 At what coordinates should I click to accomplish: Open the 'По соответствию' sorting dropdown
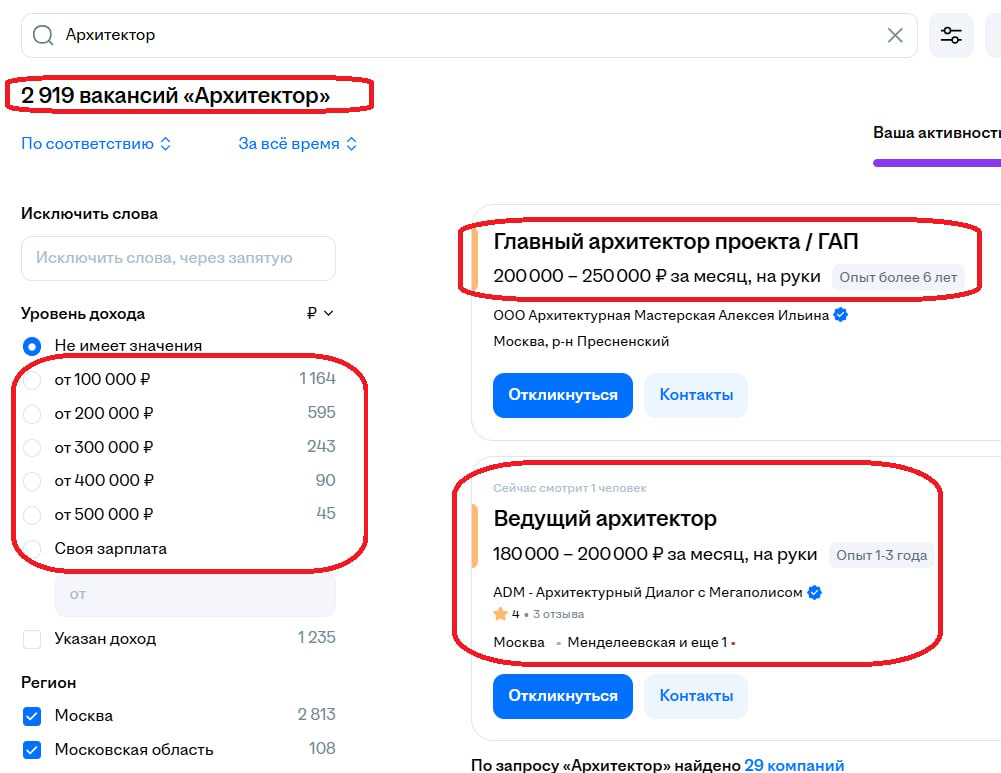pyautogui.click(x=96, y=144)
